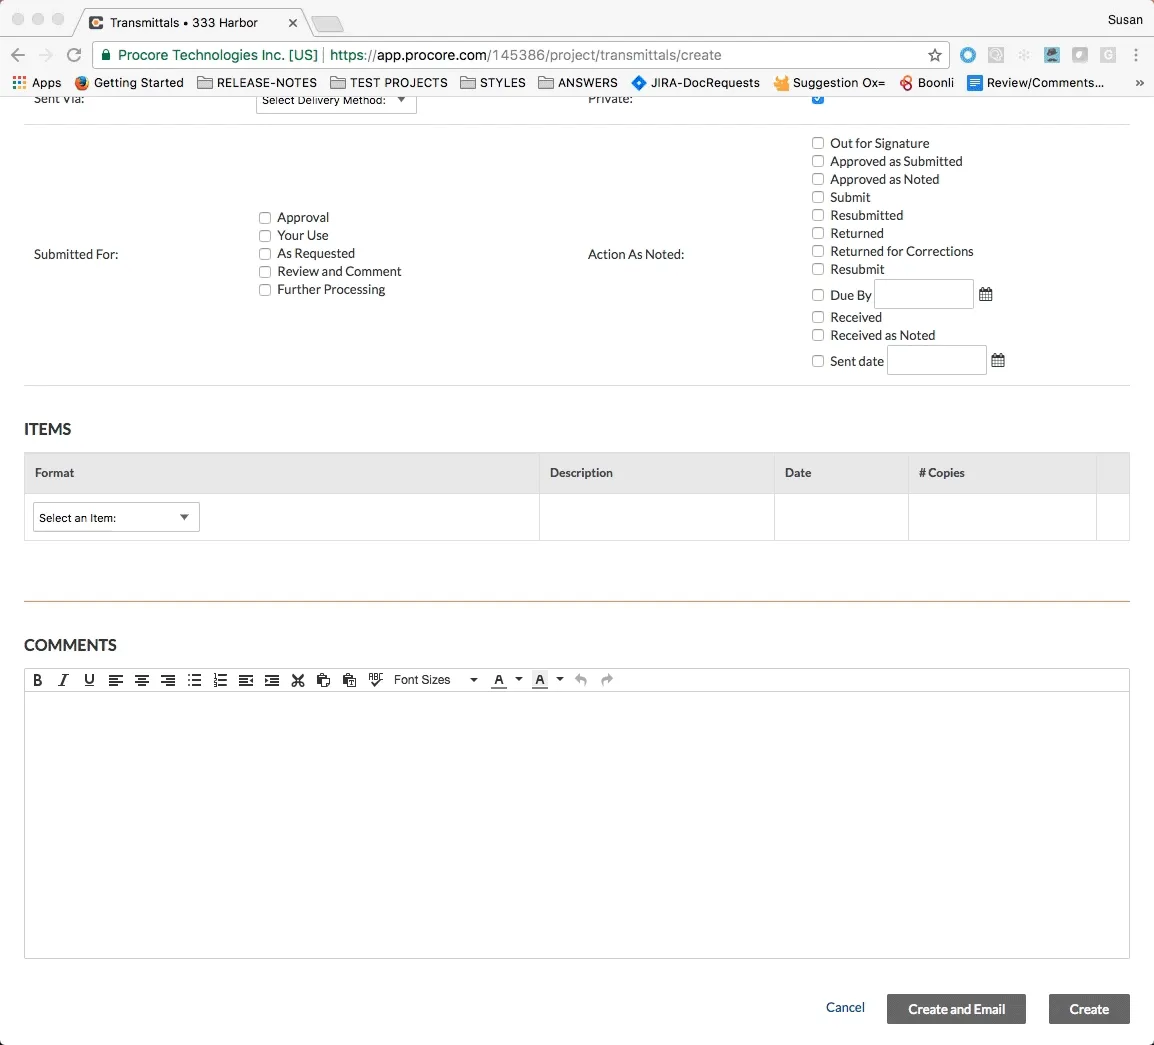Image resolution: width=1154 pixels, height=1045 pixels.
Task: Decrease indent in comments editor
Action: pyautogui.click(x=246, y=680)
